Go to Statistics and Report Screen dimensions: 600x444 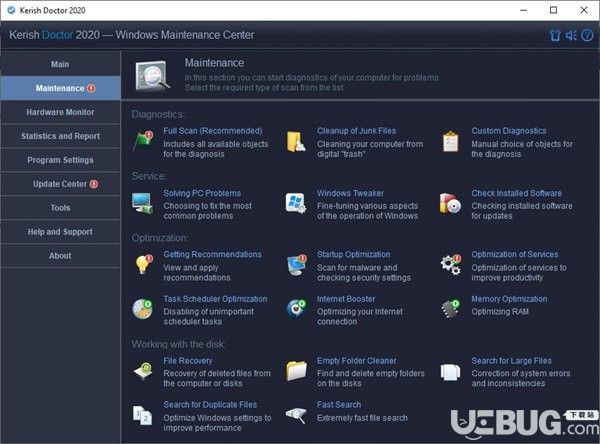[x=60, y=136]
